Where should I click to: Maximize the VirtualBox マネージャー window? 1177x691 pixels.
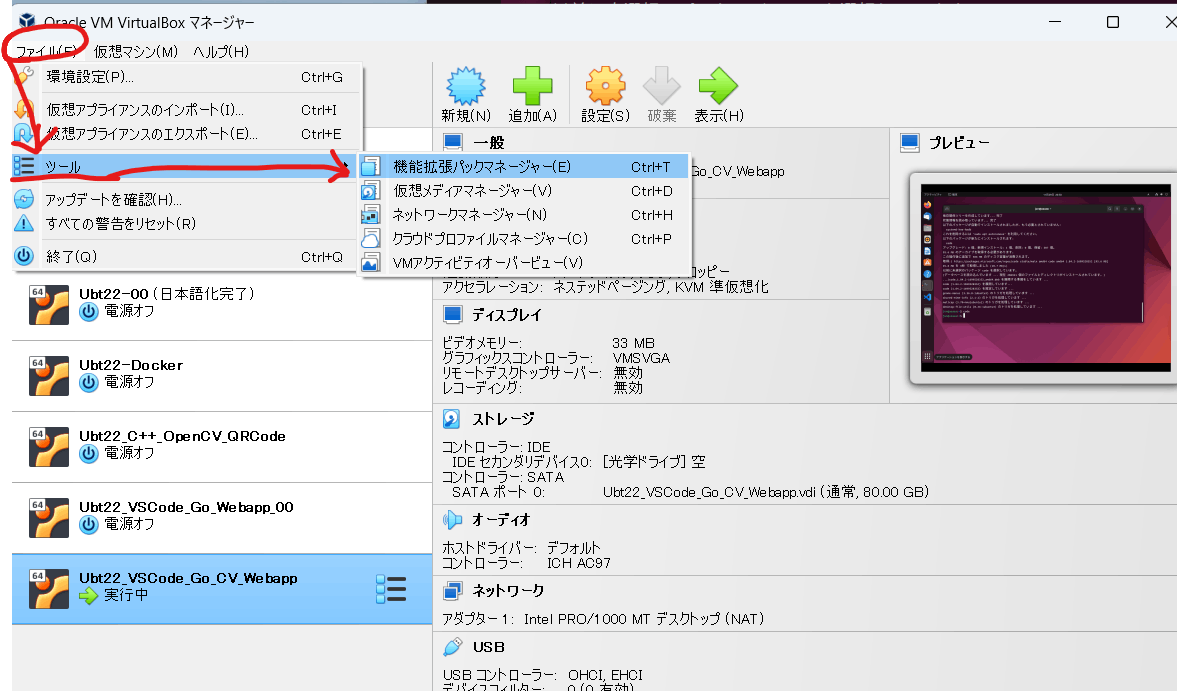point(1113,22)
